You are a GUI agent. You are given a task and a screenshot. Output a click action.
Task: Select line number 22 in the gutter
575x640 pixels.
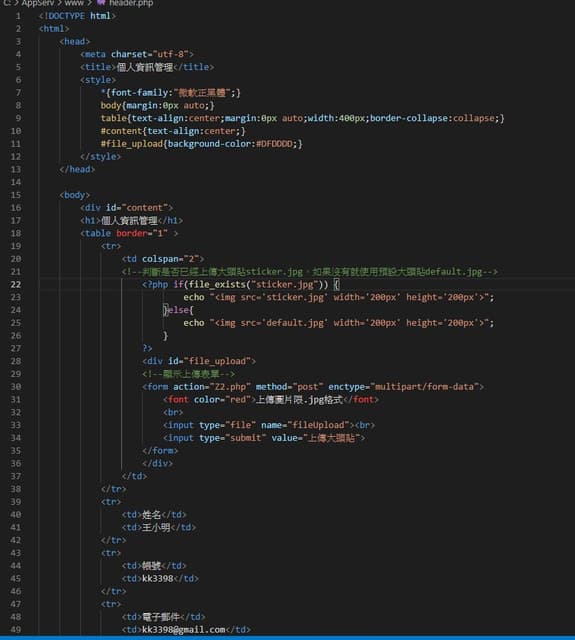coord(16,284)
